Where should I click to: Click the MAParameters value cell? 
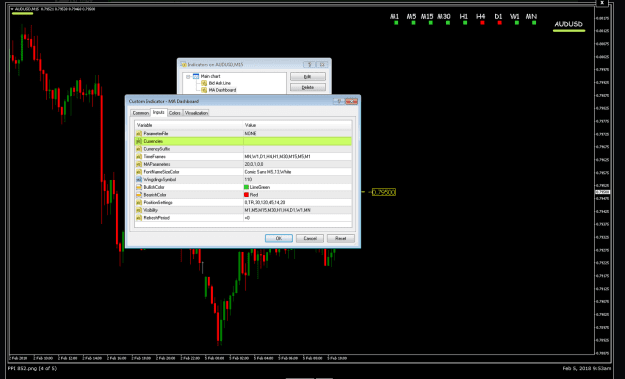[x=297, y=164]
